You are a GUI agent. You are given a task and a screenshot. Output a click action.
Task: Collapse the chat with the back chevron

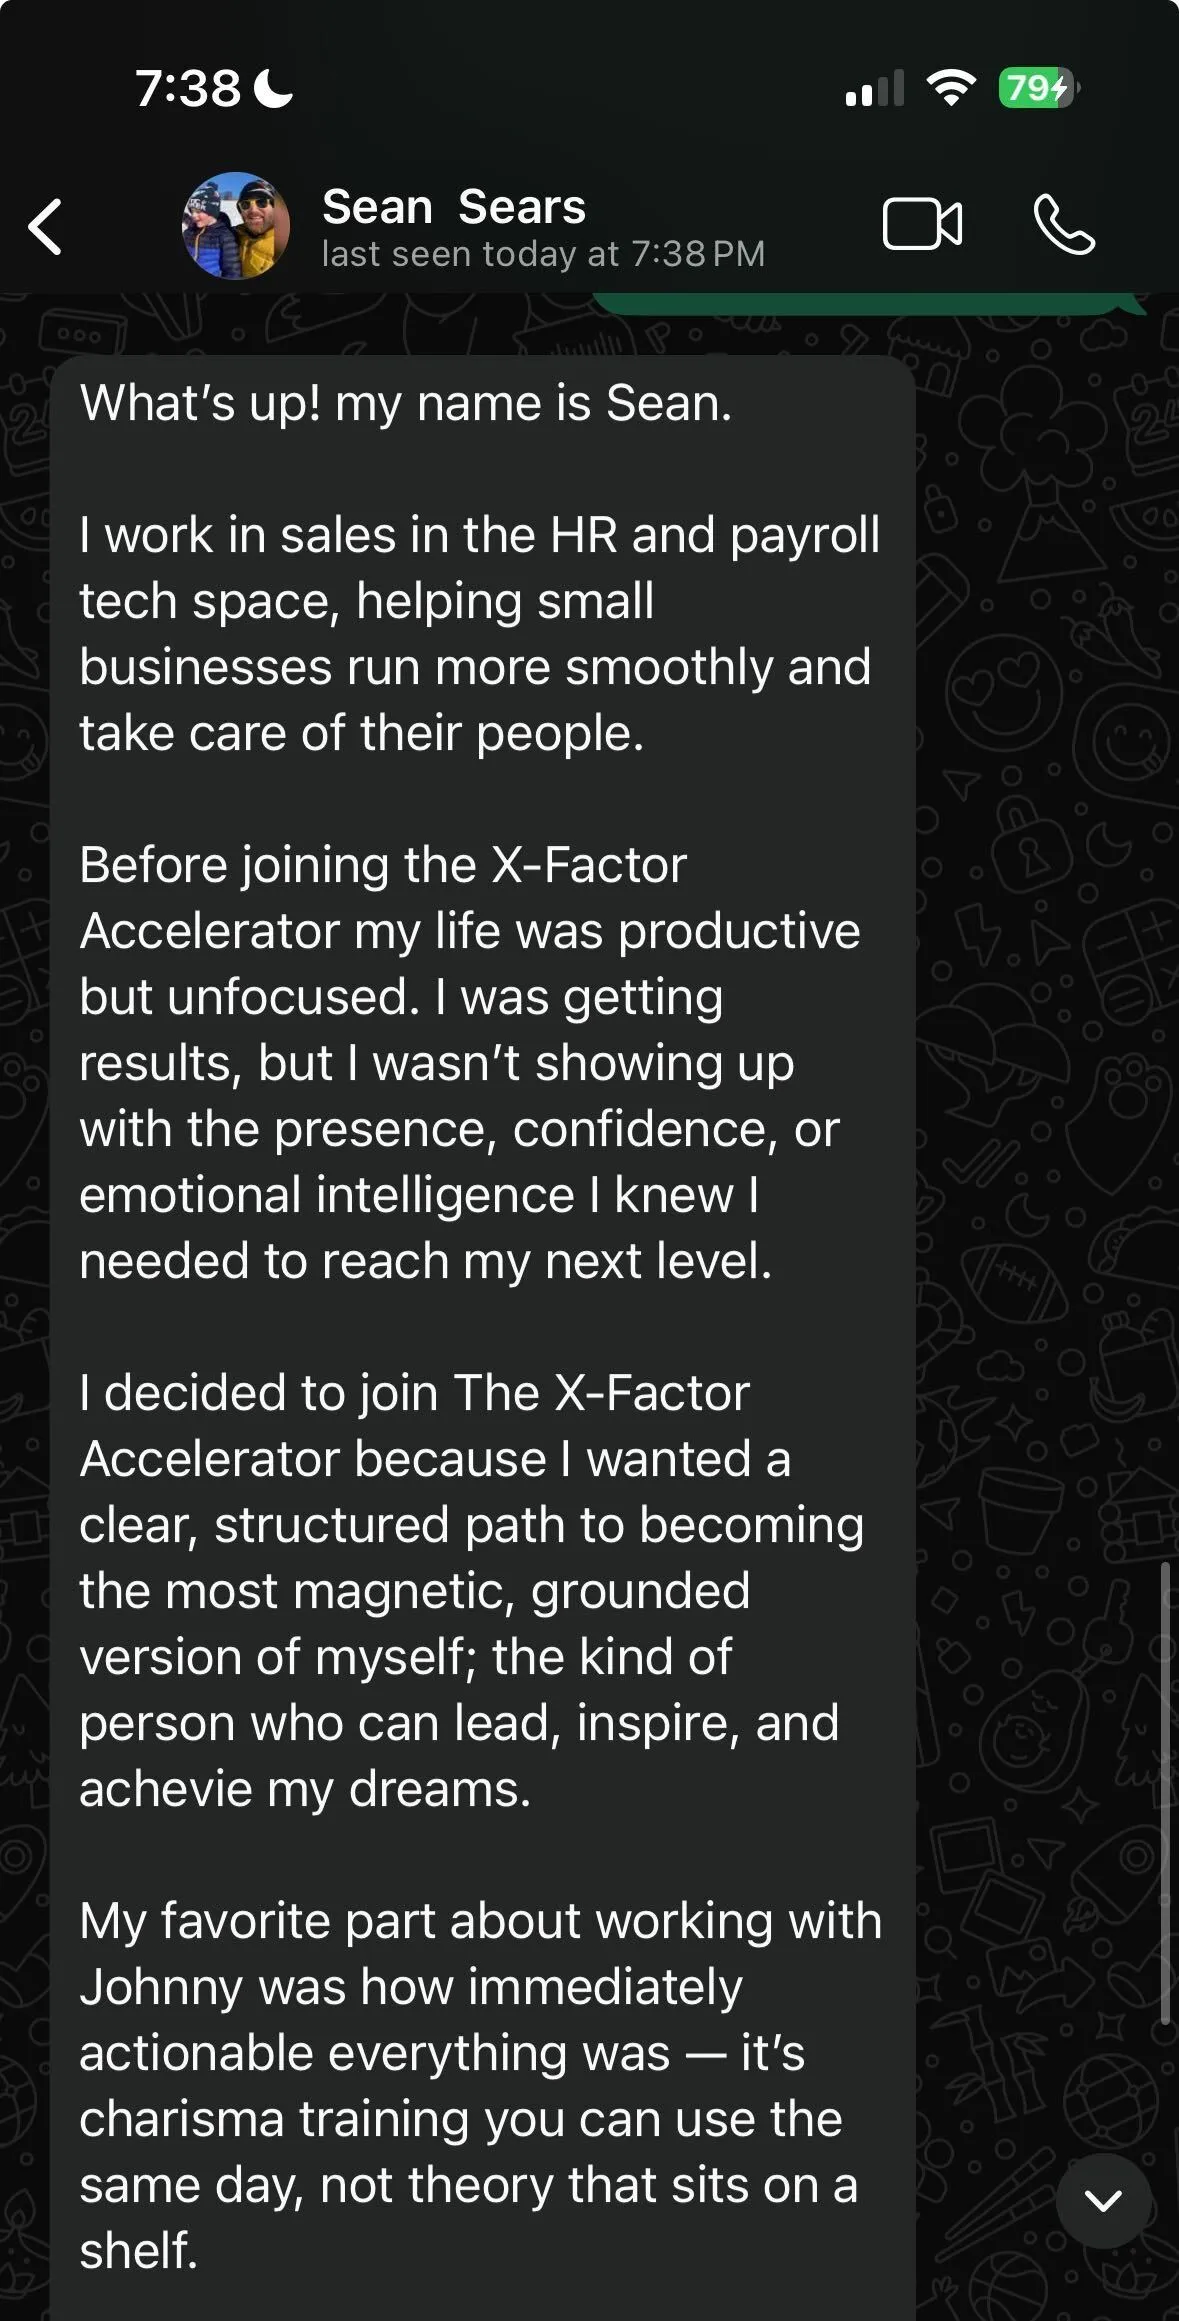tap(47, 226)
